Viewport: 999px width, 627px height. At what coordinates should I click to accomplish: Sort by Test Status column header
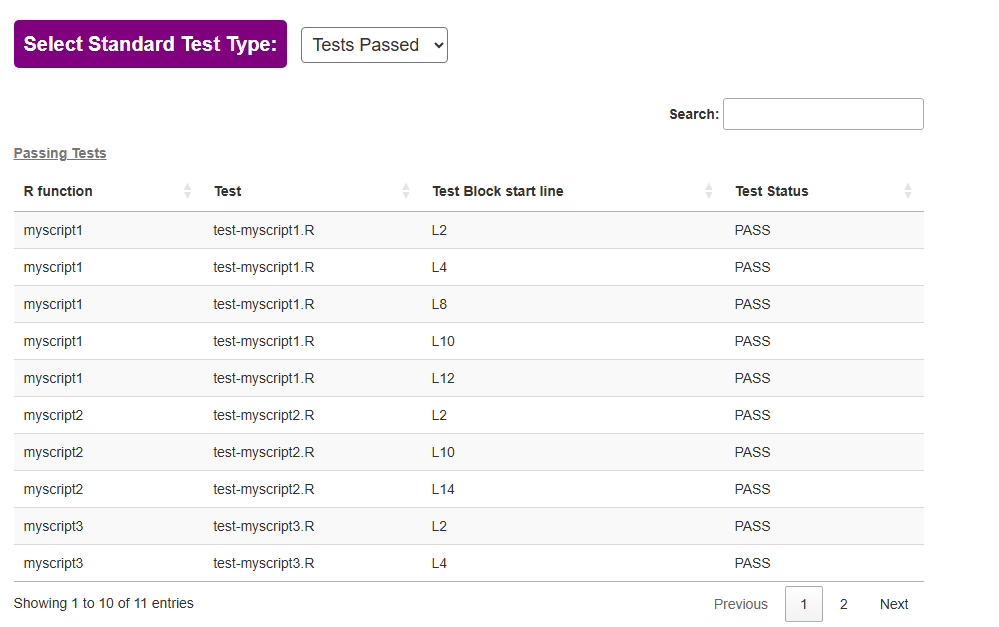[x=771, y=191]
